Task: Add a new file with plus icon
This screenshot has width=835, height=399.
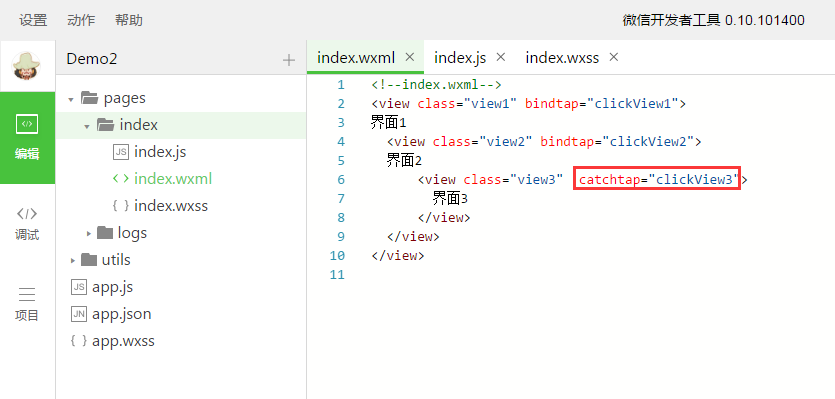Action: 289,60
